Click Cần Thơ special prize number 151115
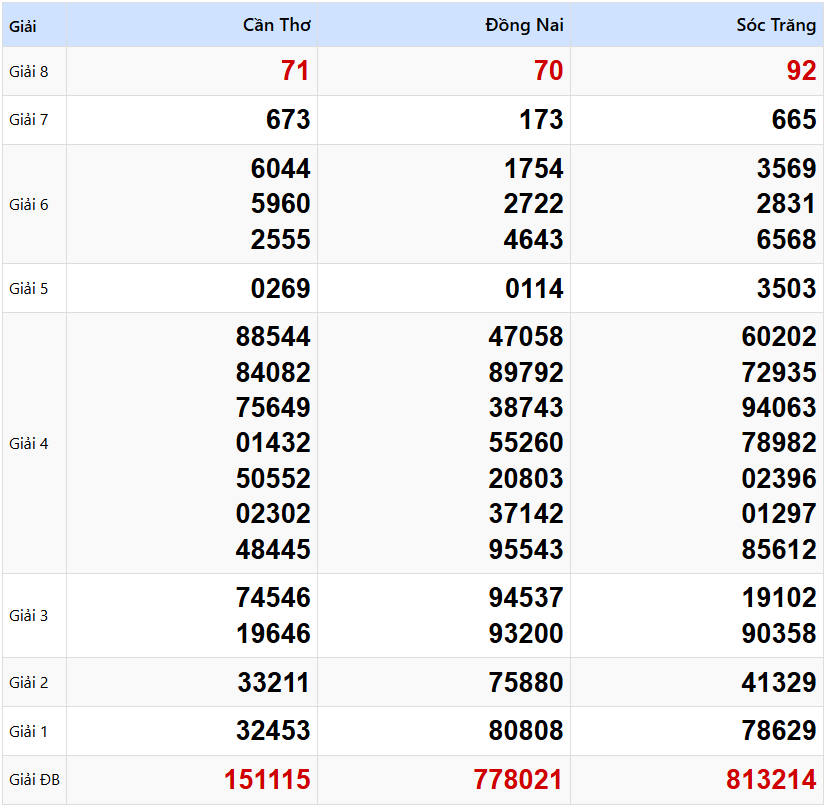This screenshot has width=826, height=808. [x=267, y=780]
